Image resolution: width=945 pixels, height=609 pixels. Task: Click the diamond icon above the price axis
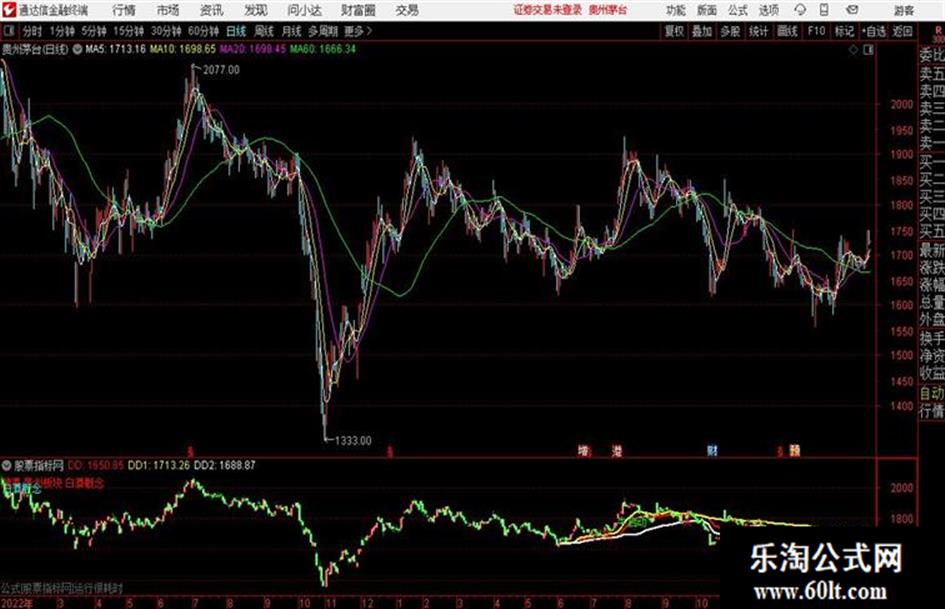[x=853, y=50]
